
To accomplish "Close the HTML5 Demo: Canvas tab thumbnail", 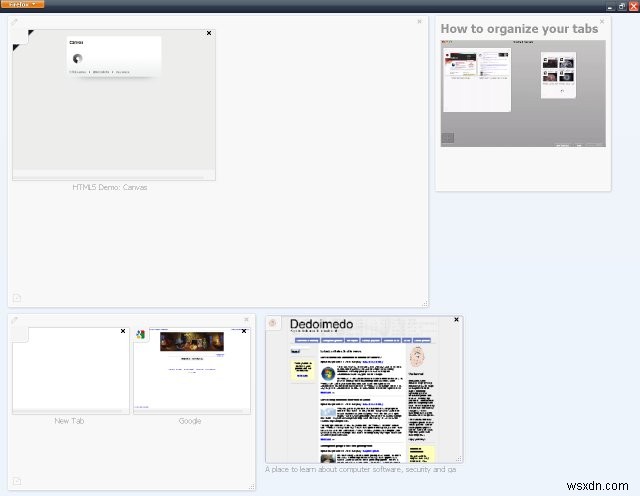I will click(209, 33).
